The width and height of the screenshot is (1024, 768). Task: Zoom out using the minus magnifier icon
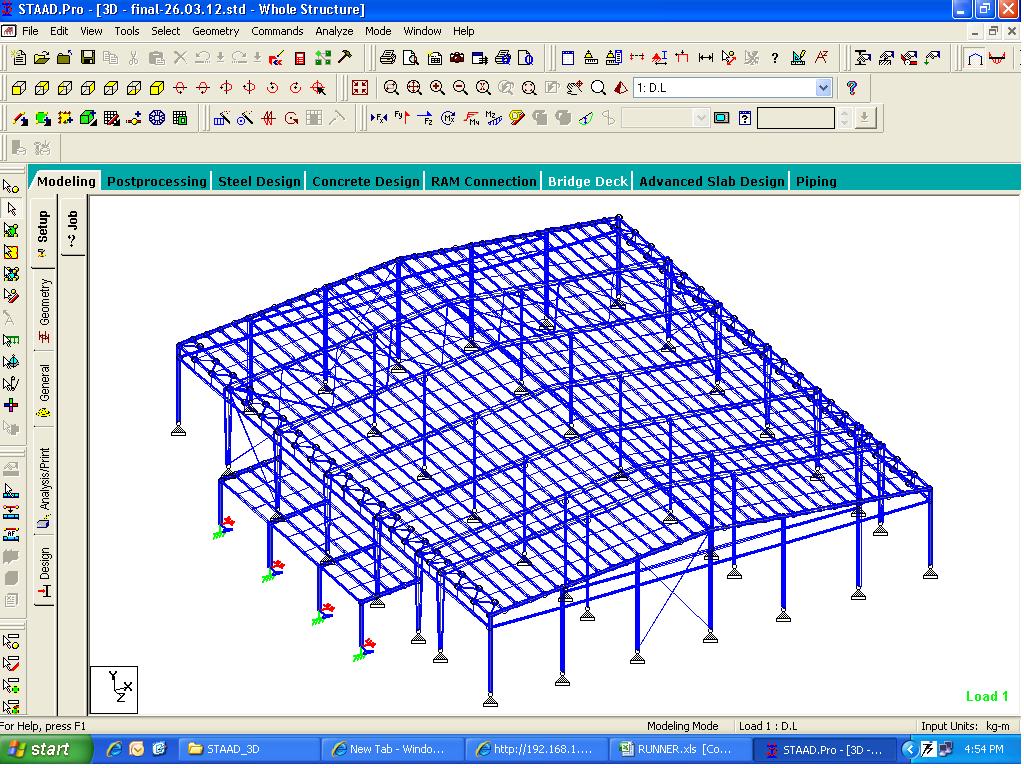pos(460,88)
